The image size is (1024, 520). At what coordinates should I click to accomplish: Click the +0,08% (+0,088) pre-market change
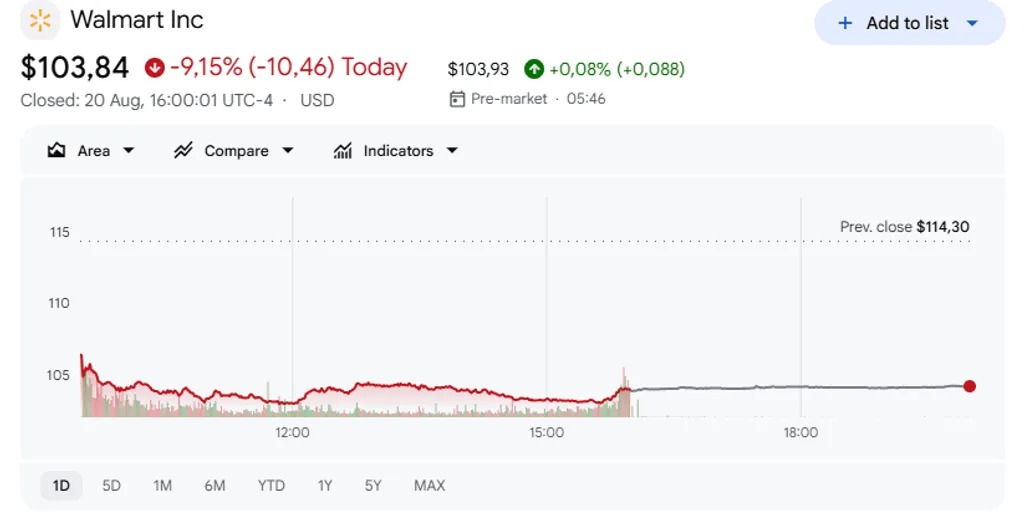pos(617,69)
